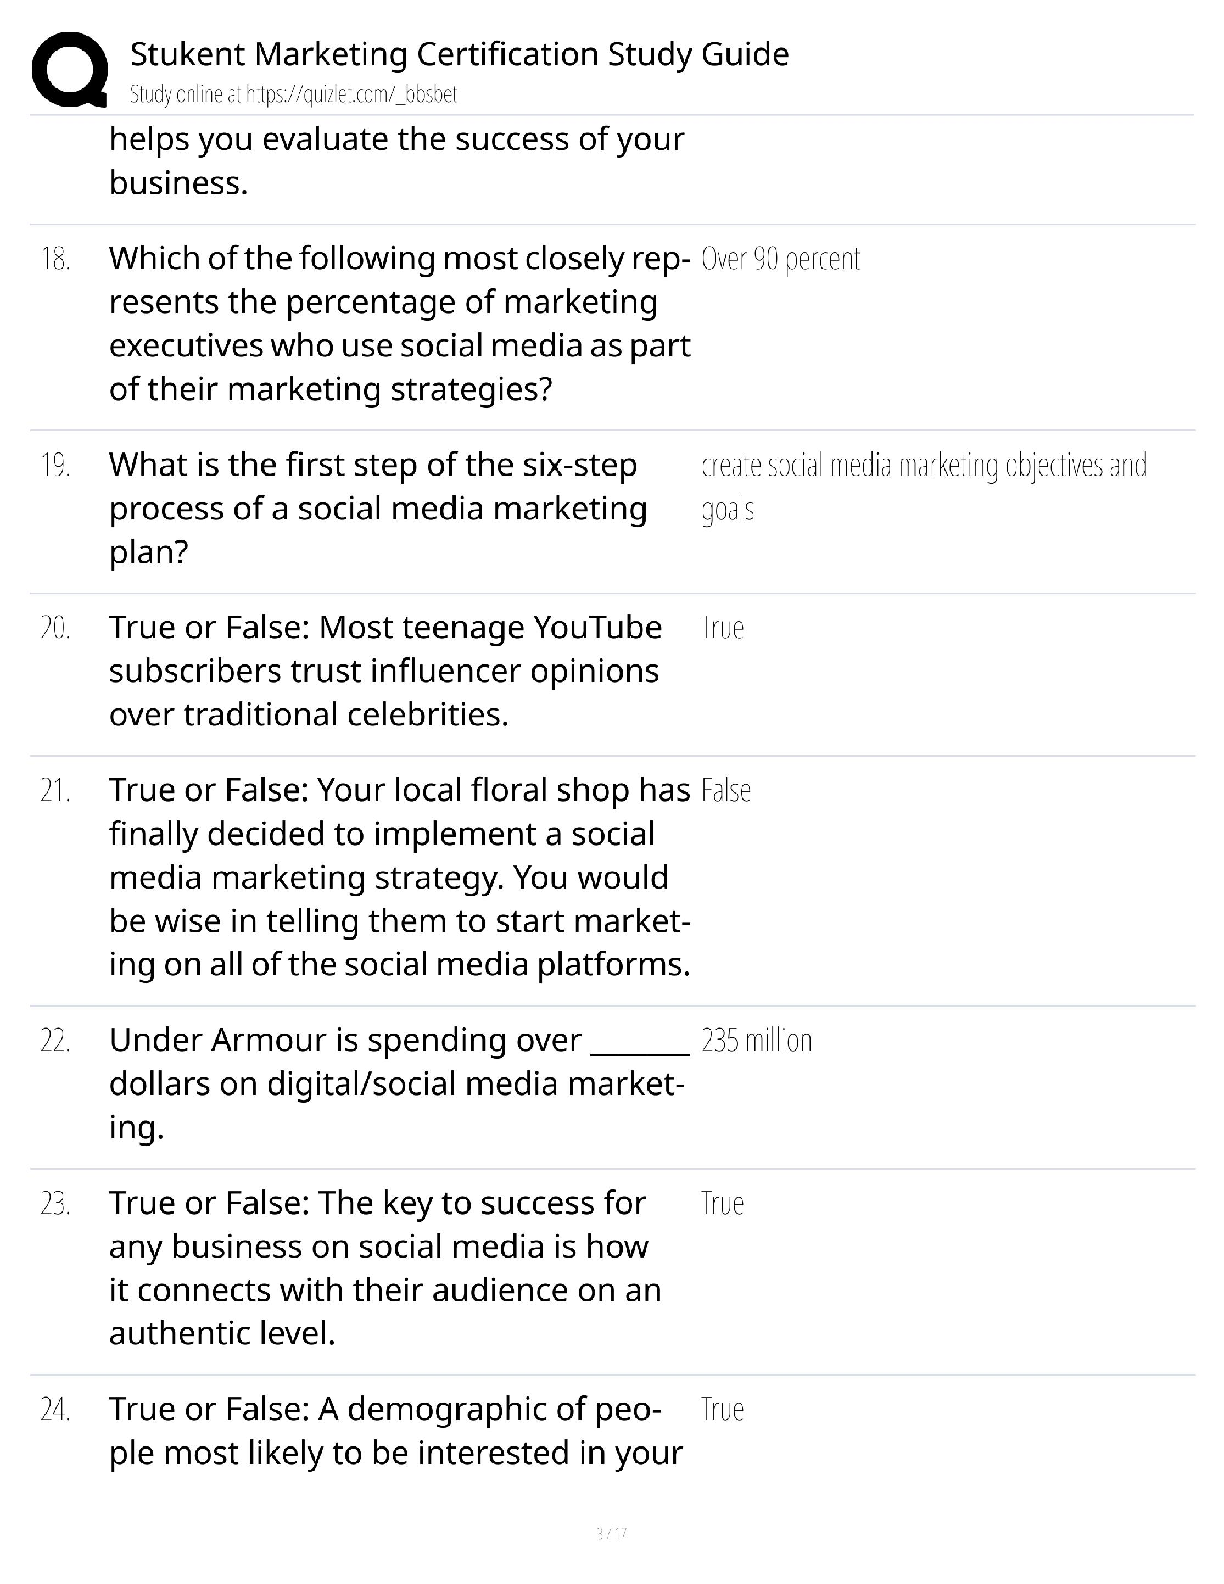Image resolution: width=1224 pixels, height=1584 pixels.
Task: Click question number 19
Action: [55, 465]
